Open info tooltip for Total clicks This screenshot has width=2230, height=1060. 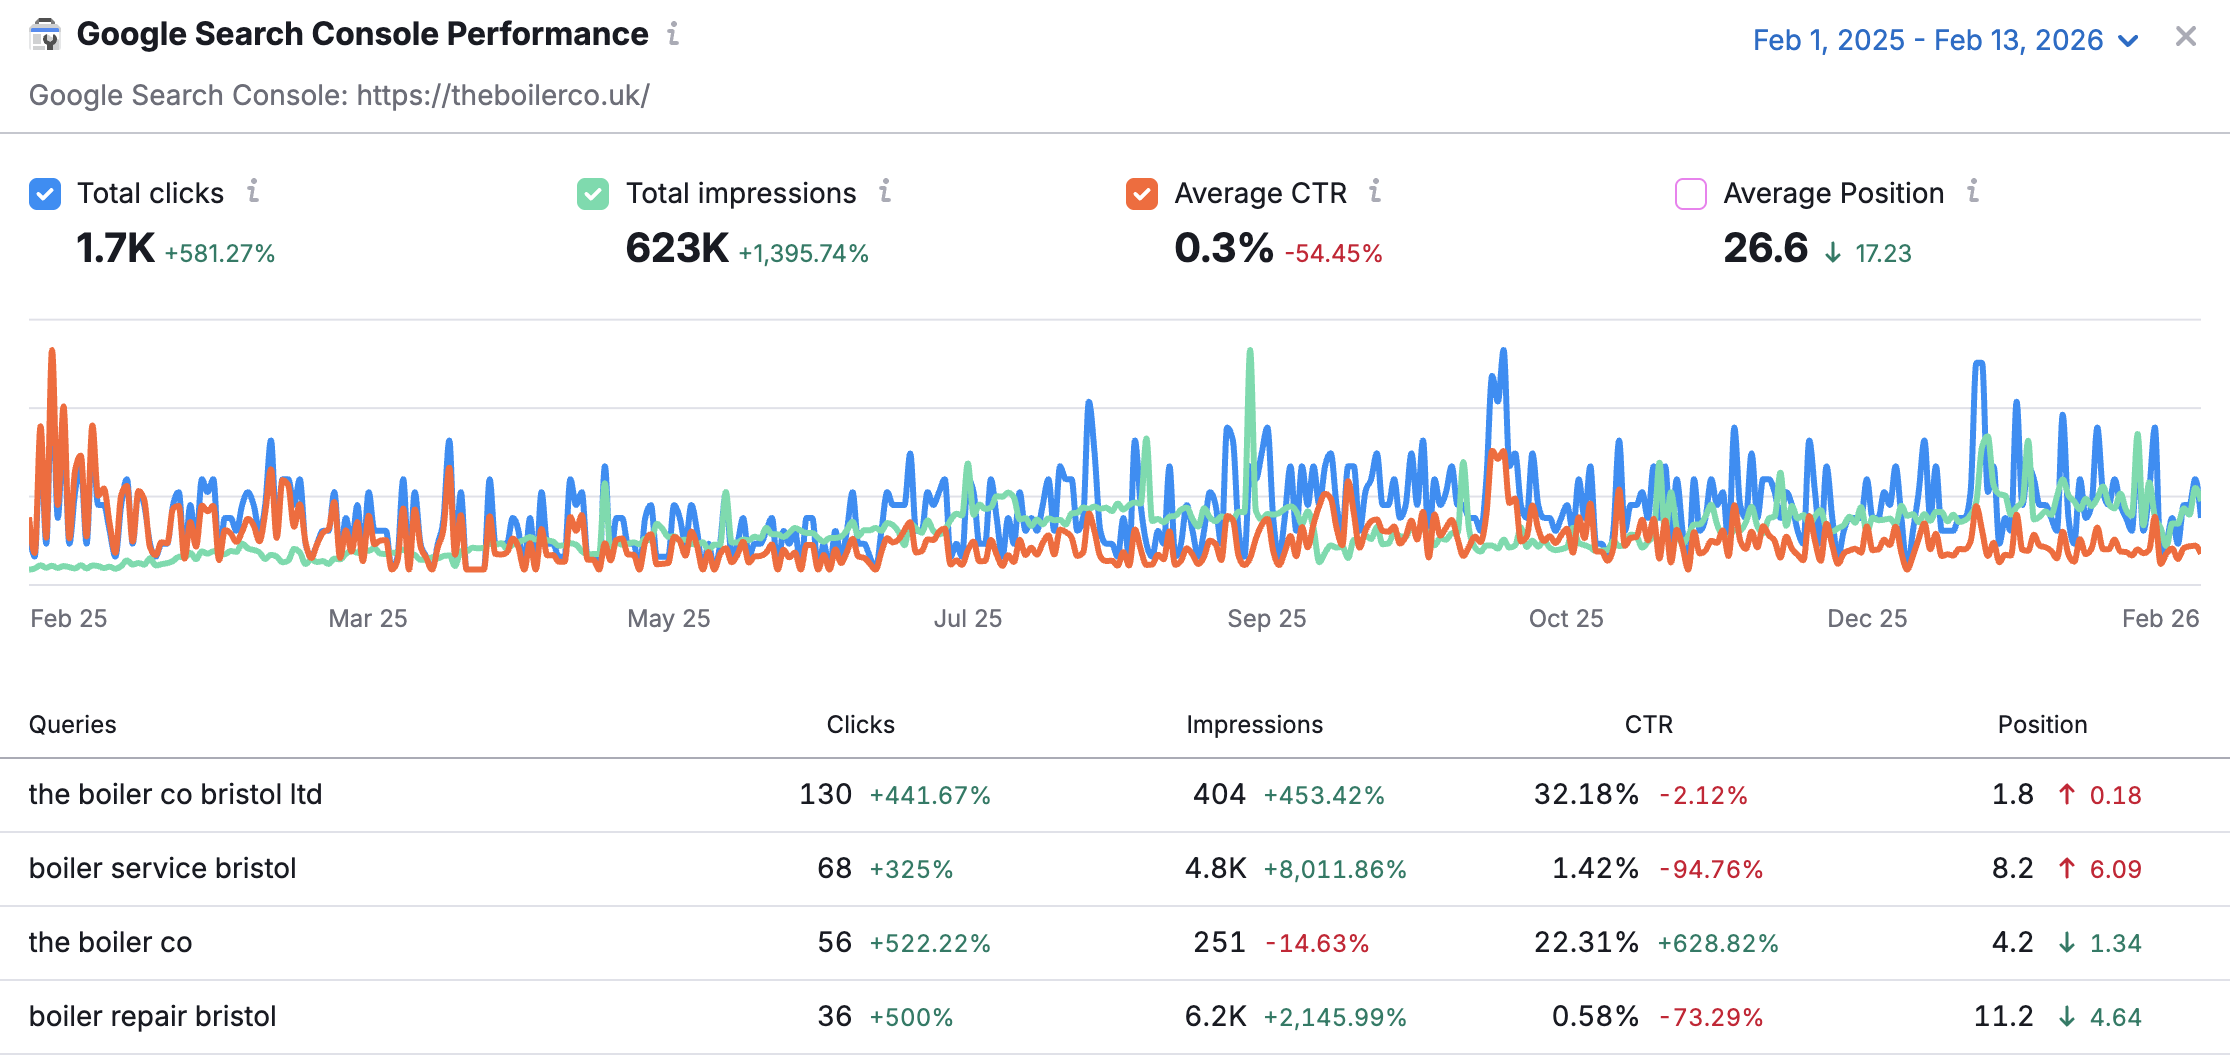253,191
